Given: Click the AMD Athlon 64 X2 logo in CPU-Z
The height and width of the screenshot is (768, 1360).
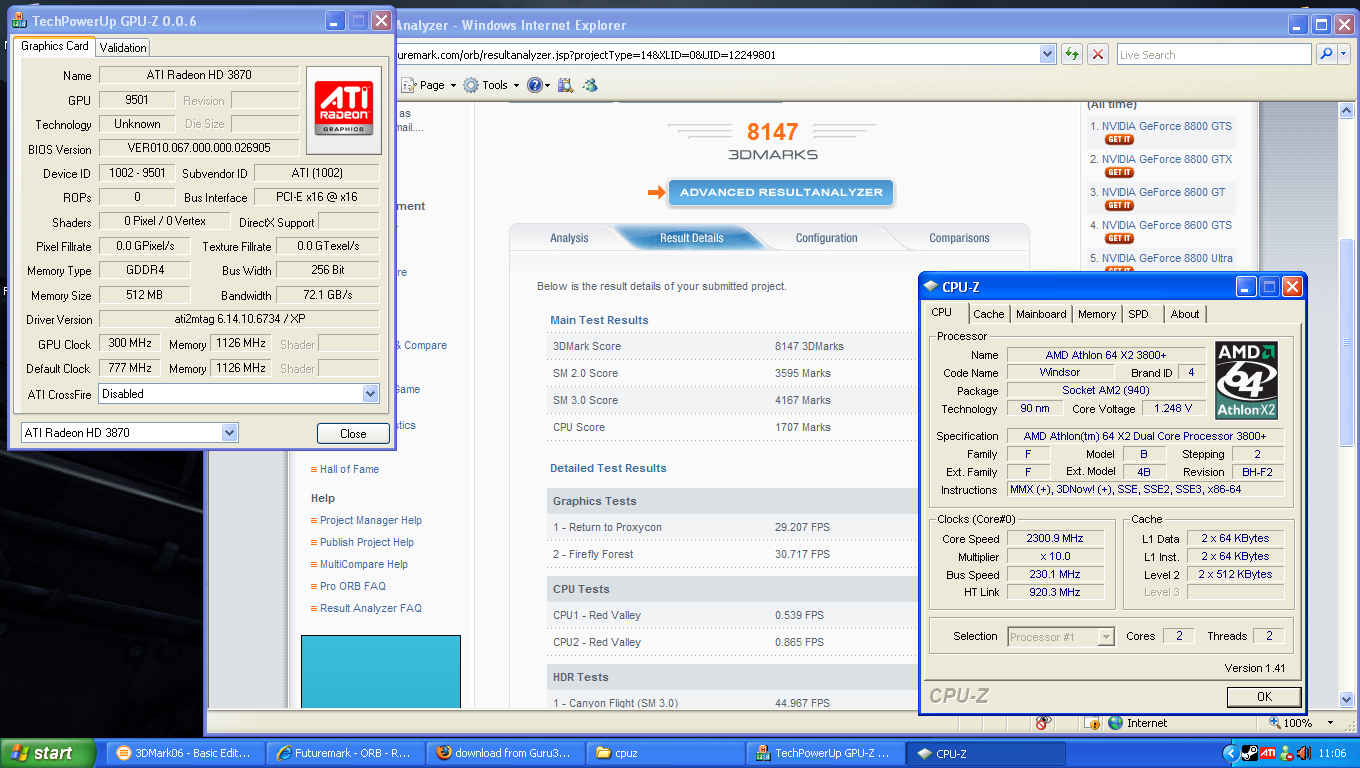Looking at the screenshot, I should coord(1245,380).
